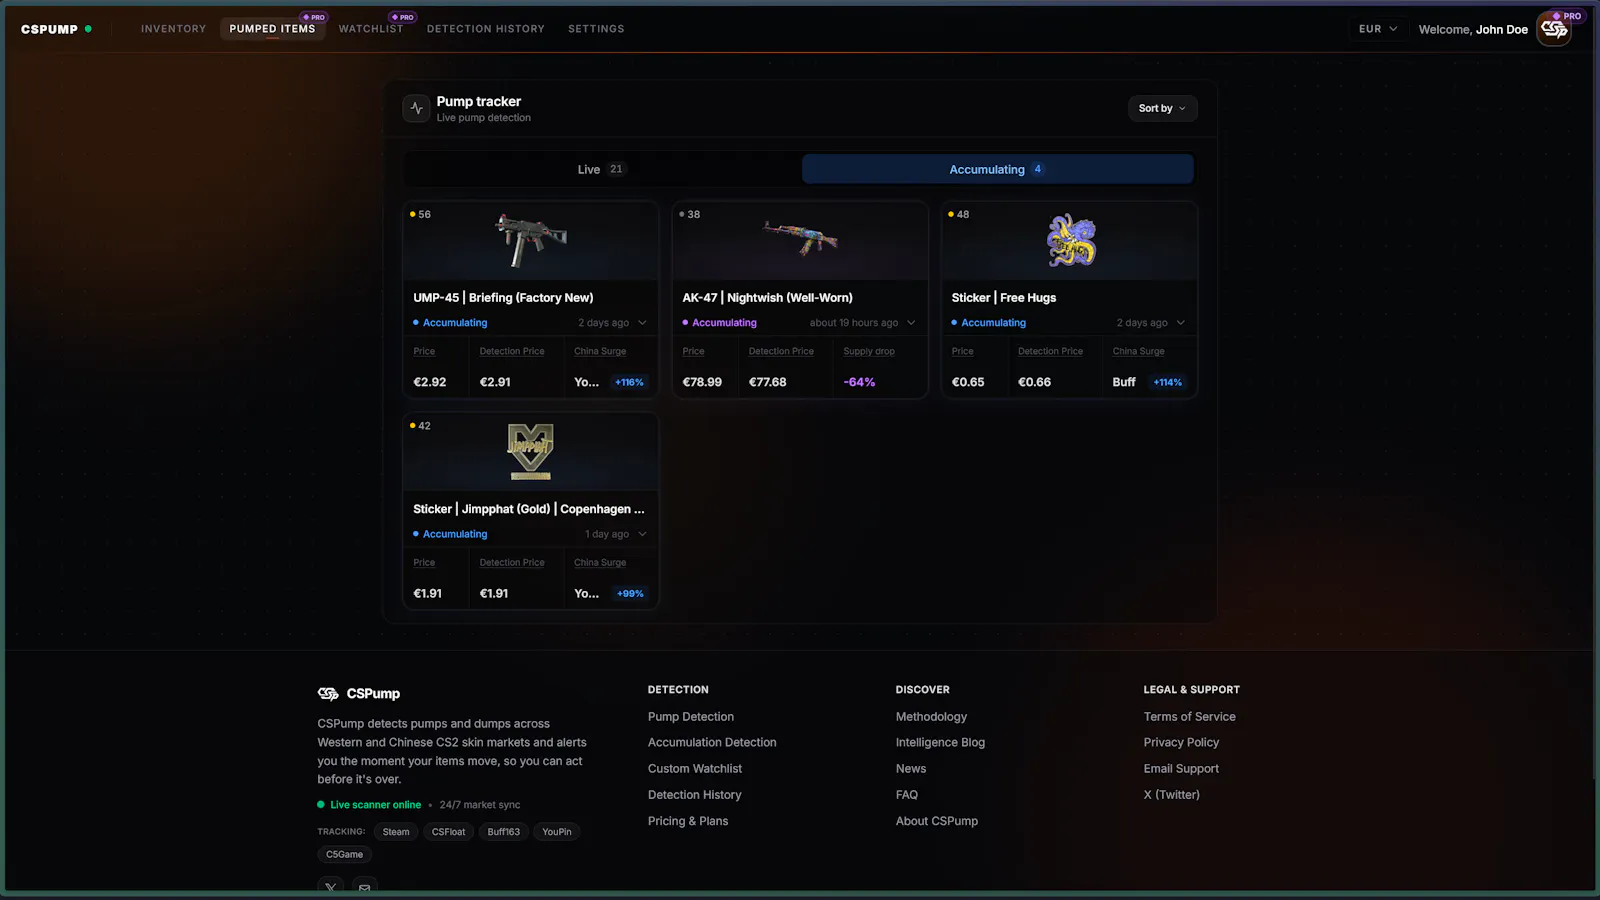Open the News footer link

[911, 769]
